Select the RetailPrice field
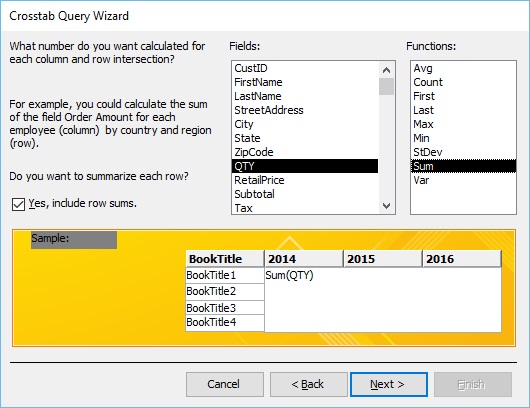The width and height of the screenshot is (530, 408). (305, 180)
